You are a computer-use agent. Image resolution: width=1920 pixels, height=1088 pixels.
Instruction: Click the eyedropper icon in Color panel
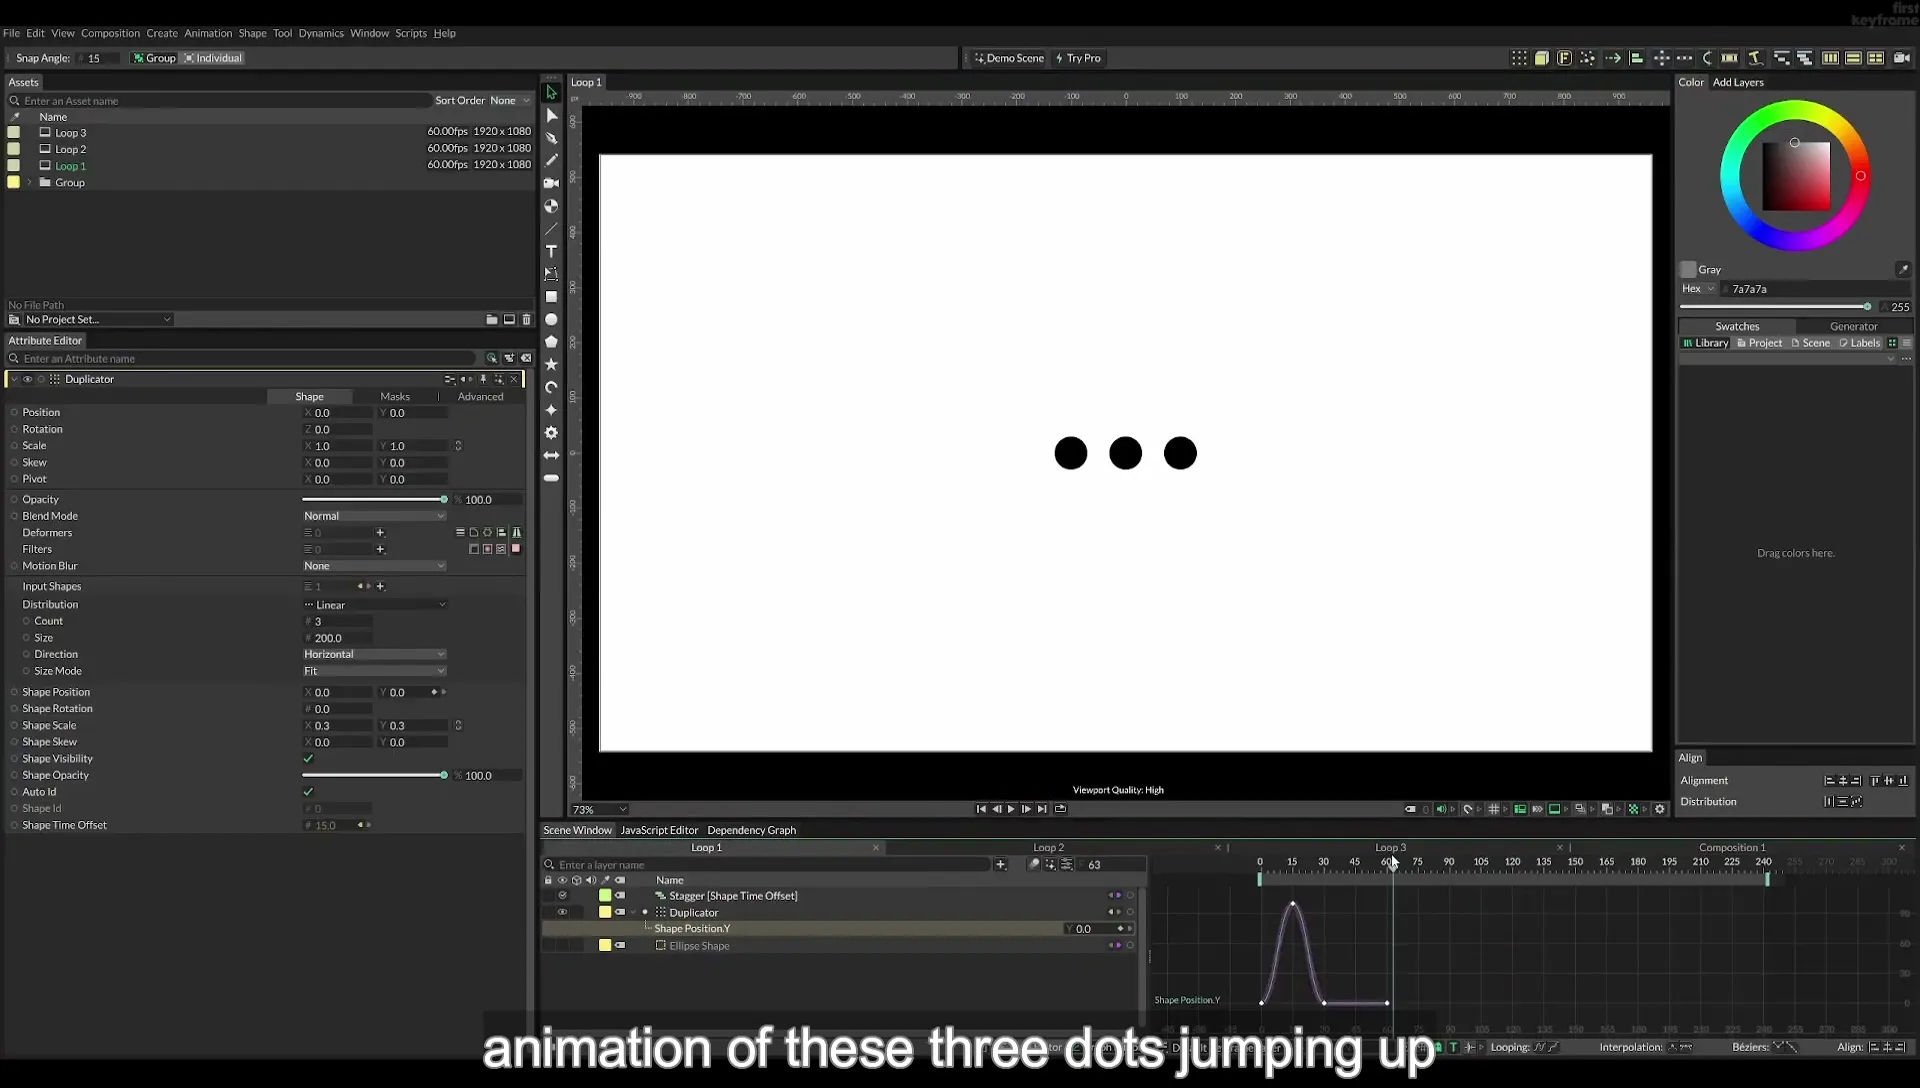click(1902, 269)
